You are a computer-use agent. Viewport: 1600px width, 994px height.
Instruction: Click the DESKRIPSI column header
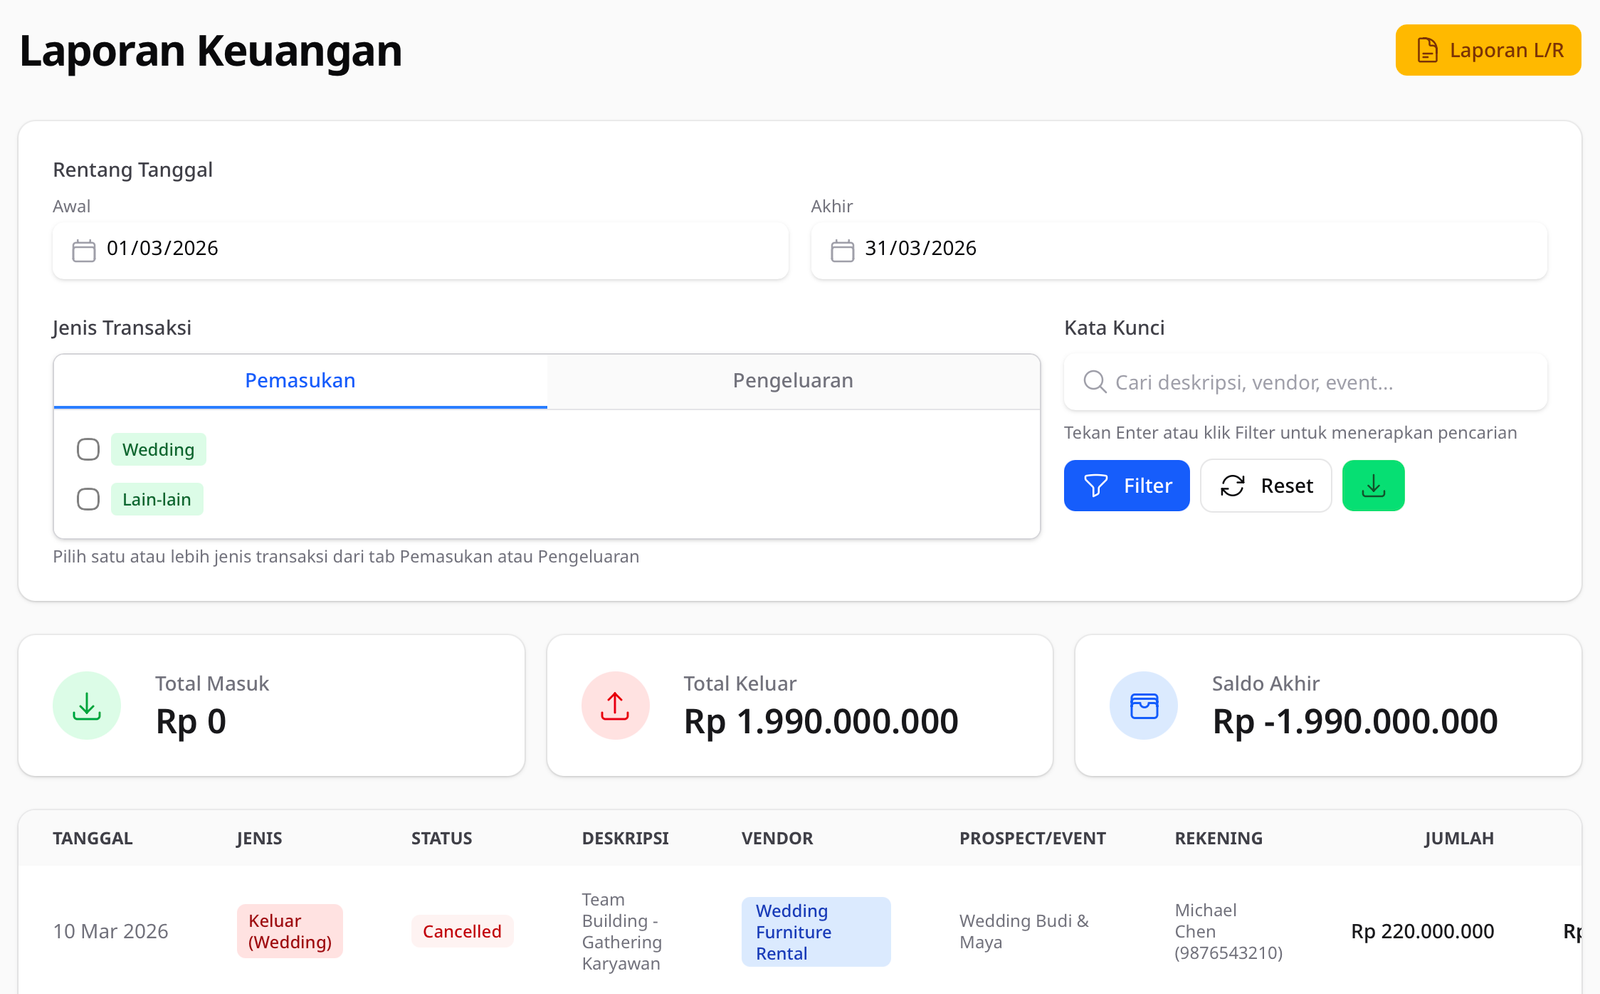(x=625, y=839)
